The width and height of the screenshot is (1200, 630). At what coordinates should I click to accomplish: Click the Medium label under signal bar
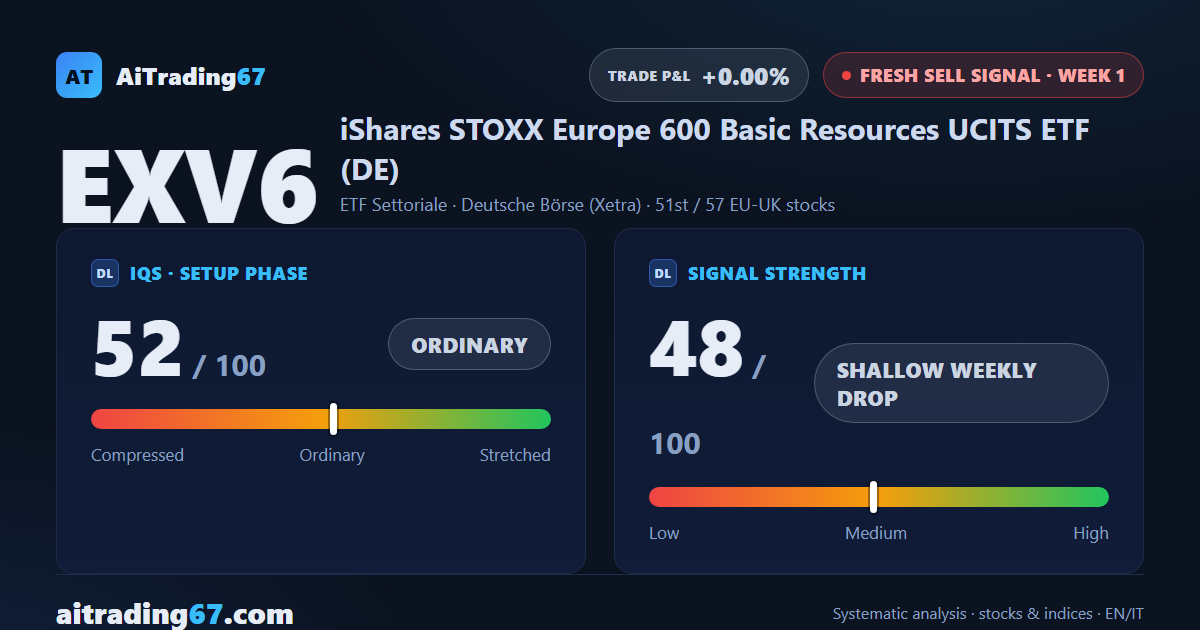(876, 533)
